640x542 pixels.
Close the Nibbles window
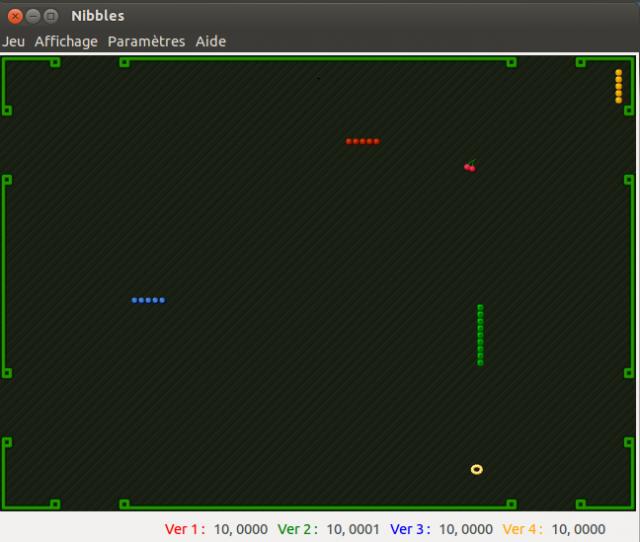coord(15,16)
